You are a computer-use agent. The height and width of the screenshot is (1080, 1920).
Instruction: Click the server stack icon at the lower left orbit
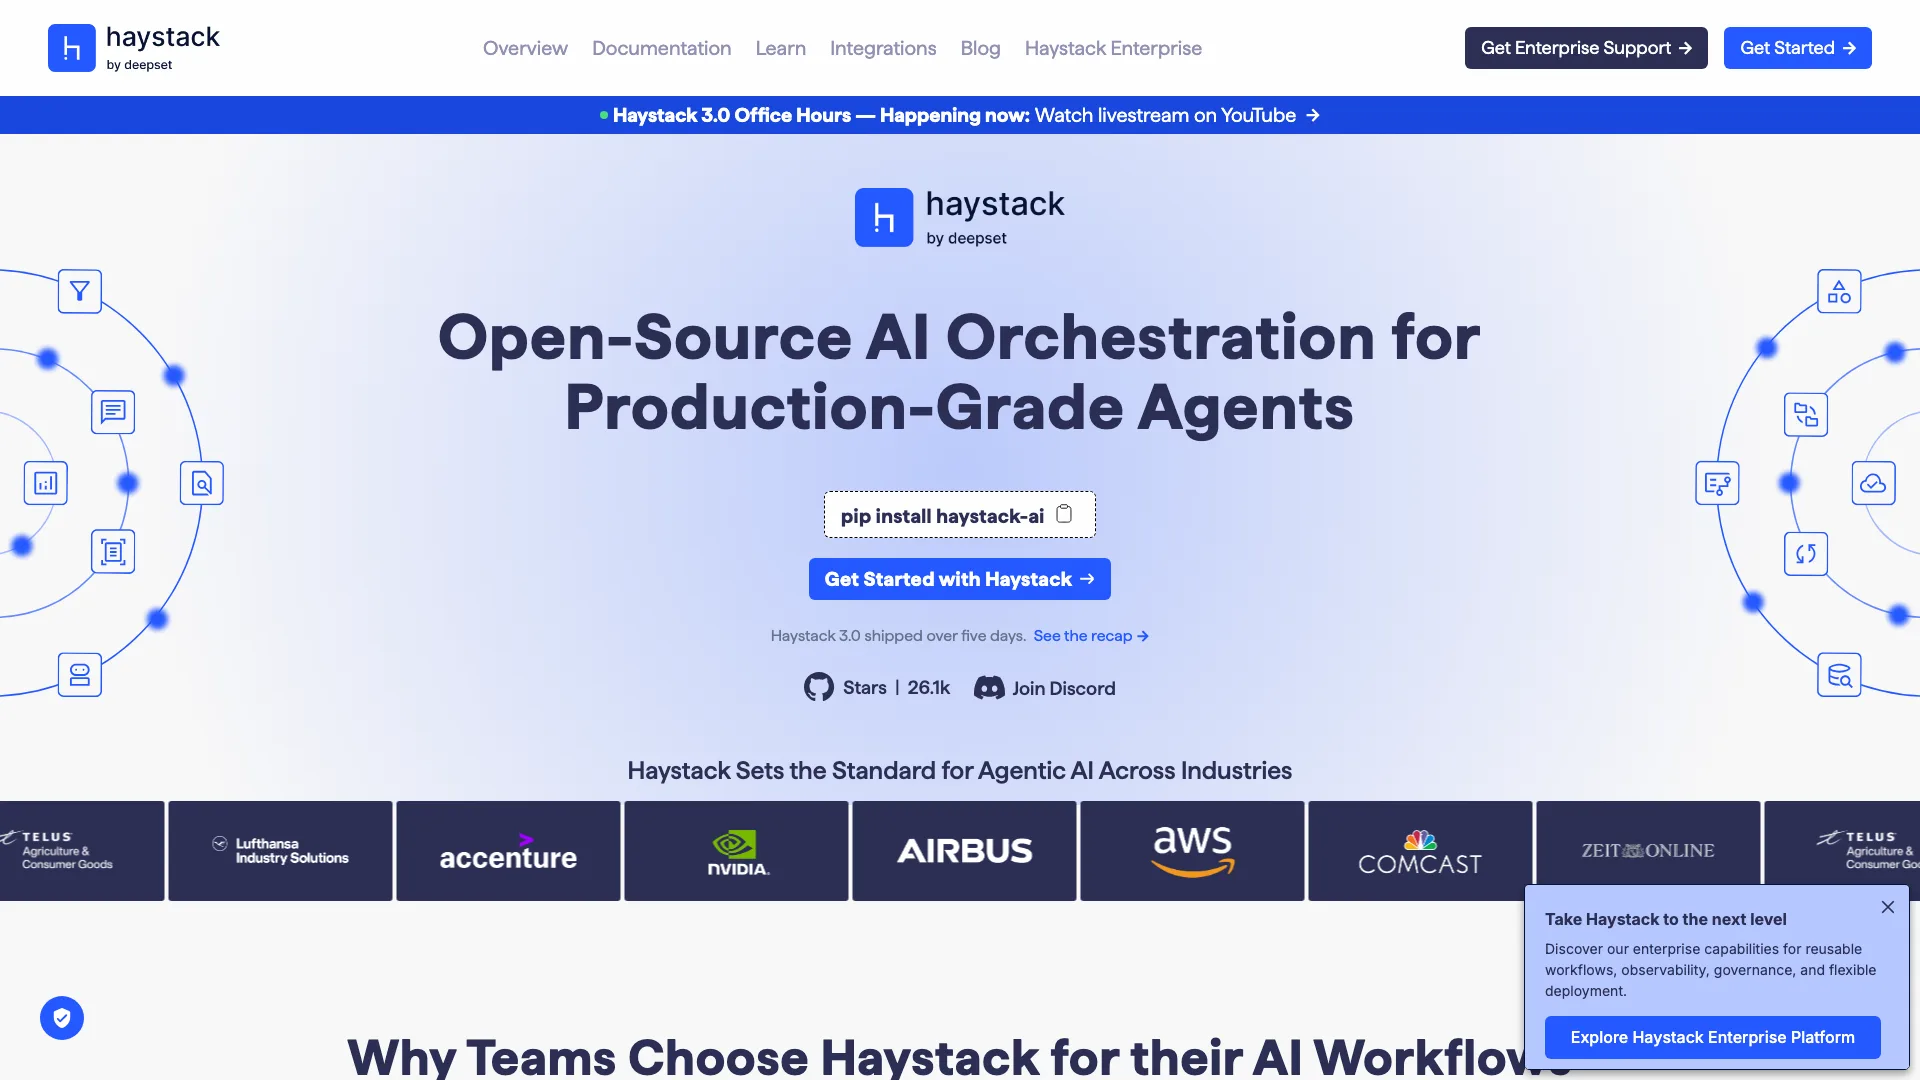[x=80, y=675]
